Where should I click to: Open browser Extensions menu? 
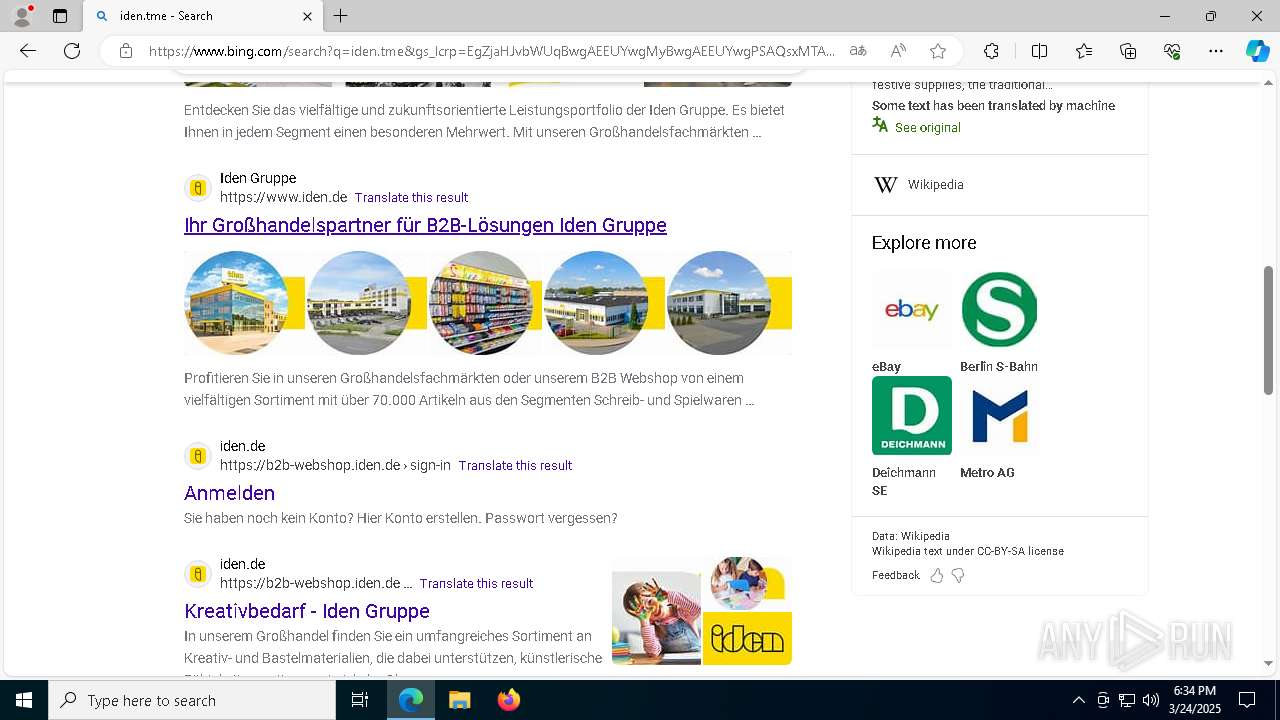(x=991, y=51)
